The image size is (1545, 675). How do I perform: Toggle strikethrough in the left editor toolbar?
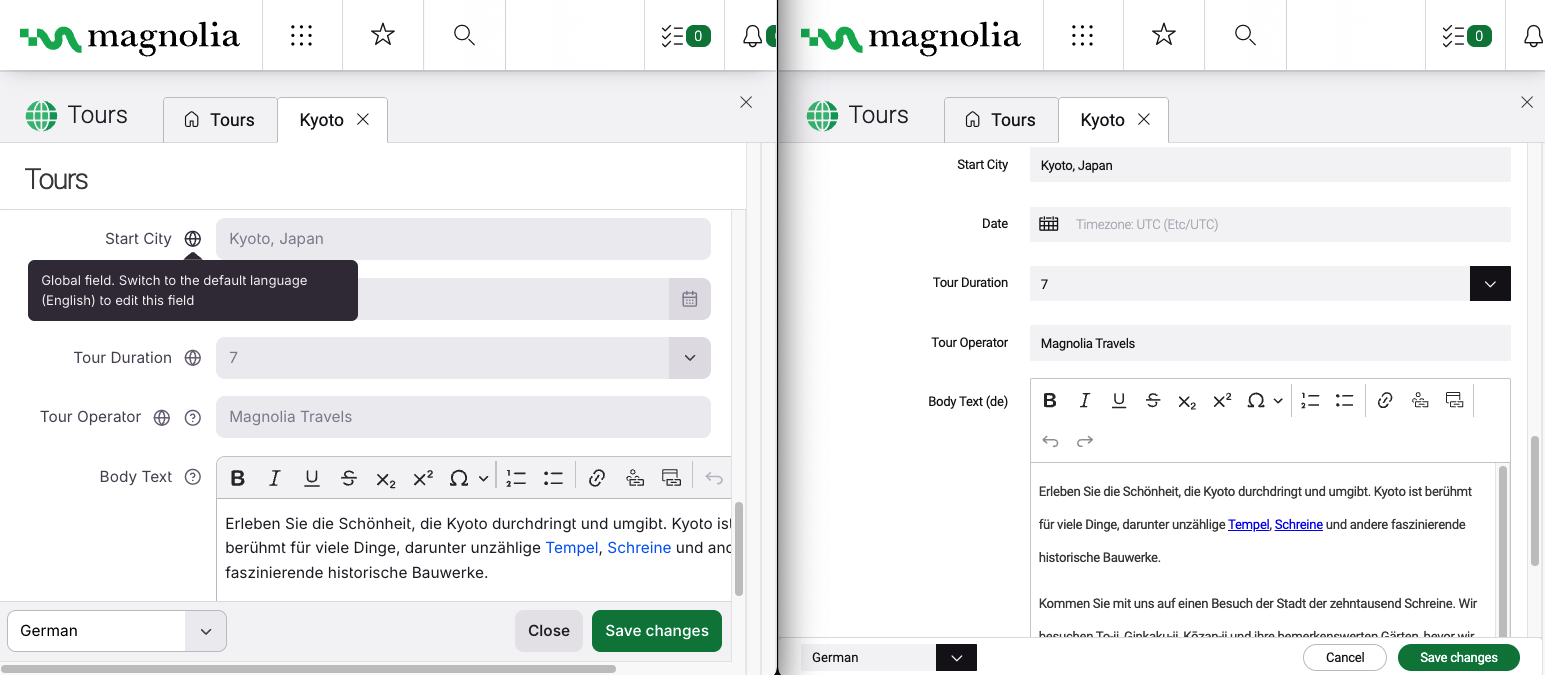(349, 478)
